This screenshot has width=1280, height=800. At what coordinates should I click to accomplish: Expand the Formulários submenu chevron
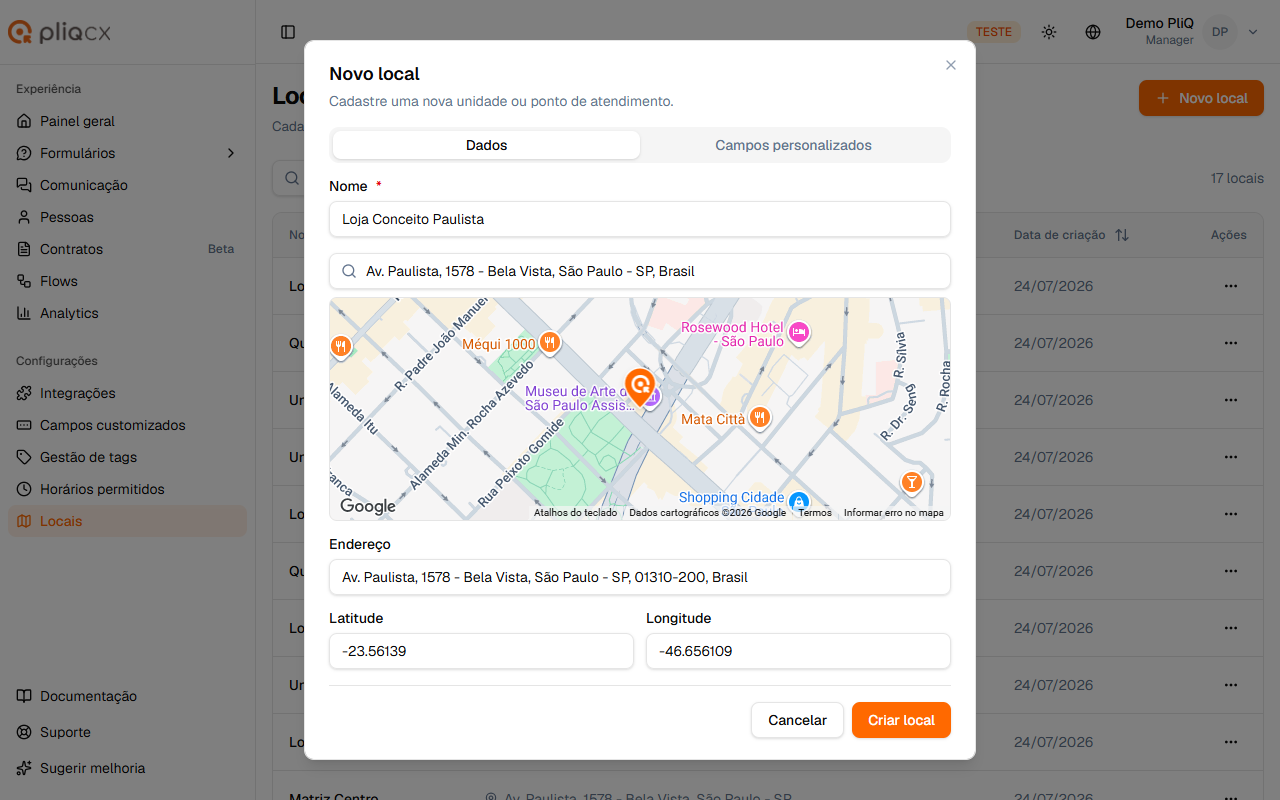coord(231,153)
